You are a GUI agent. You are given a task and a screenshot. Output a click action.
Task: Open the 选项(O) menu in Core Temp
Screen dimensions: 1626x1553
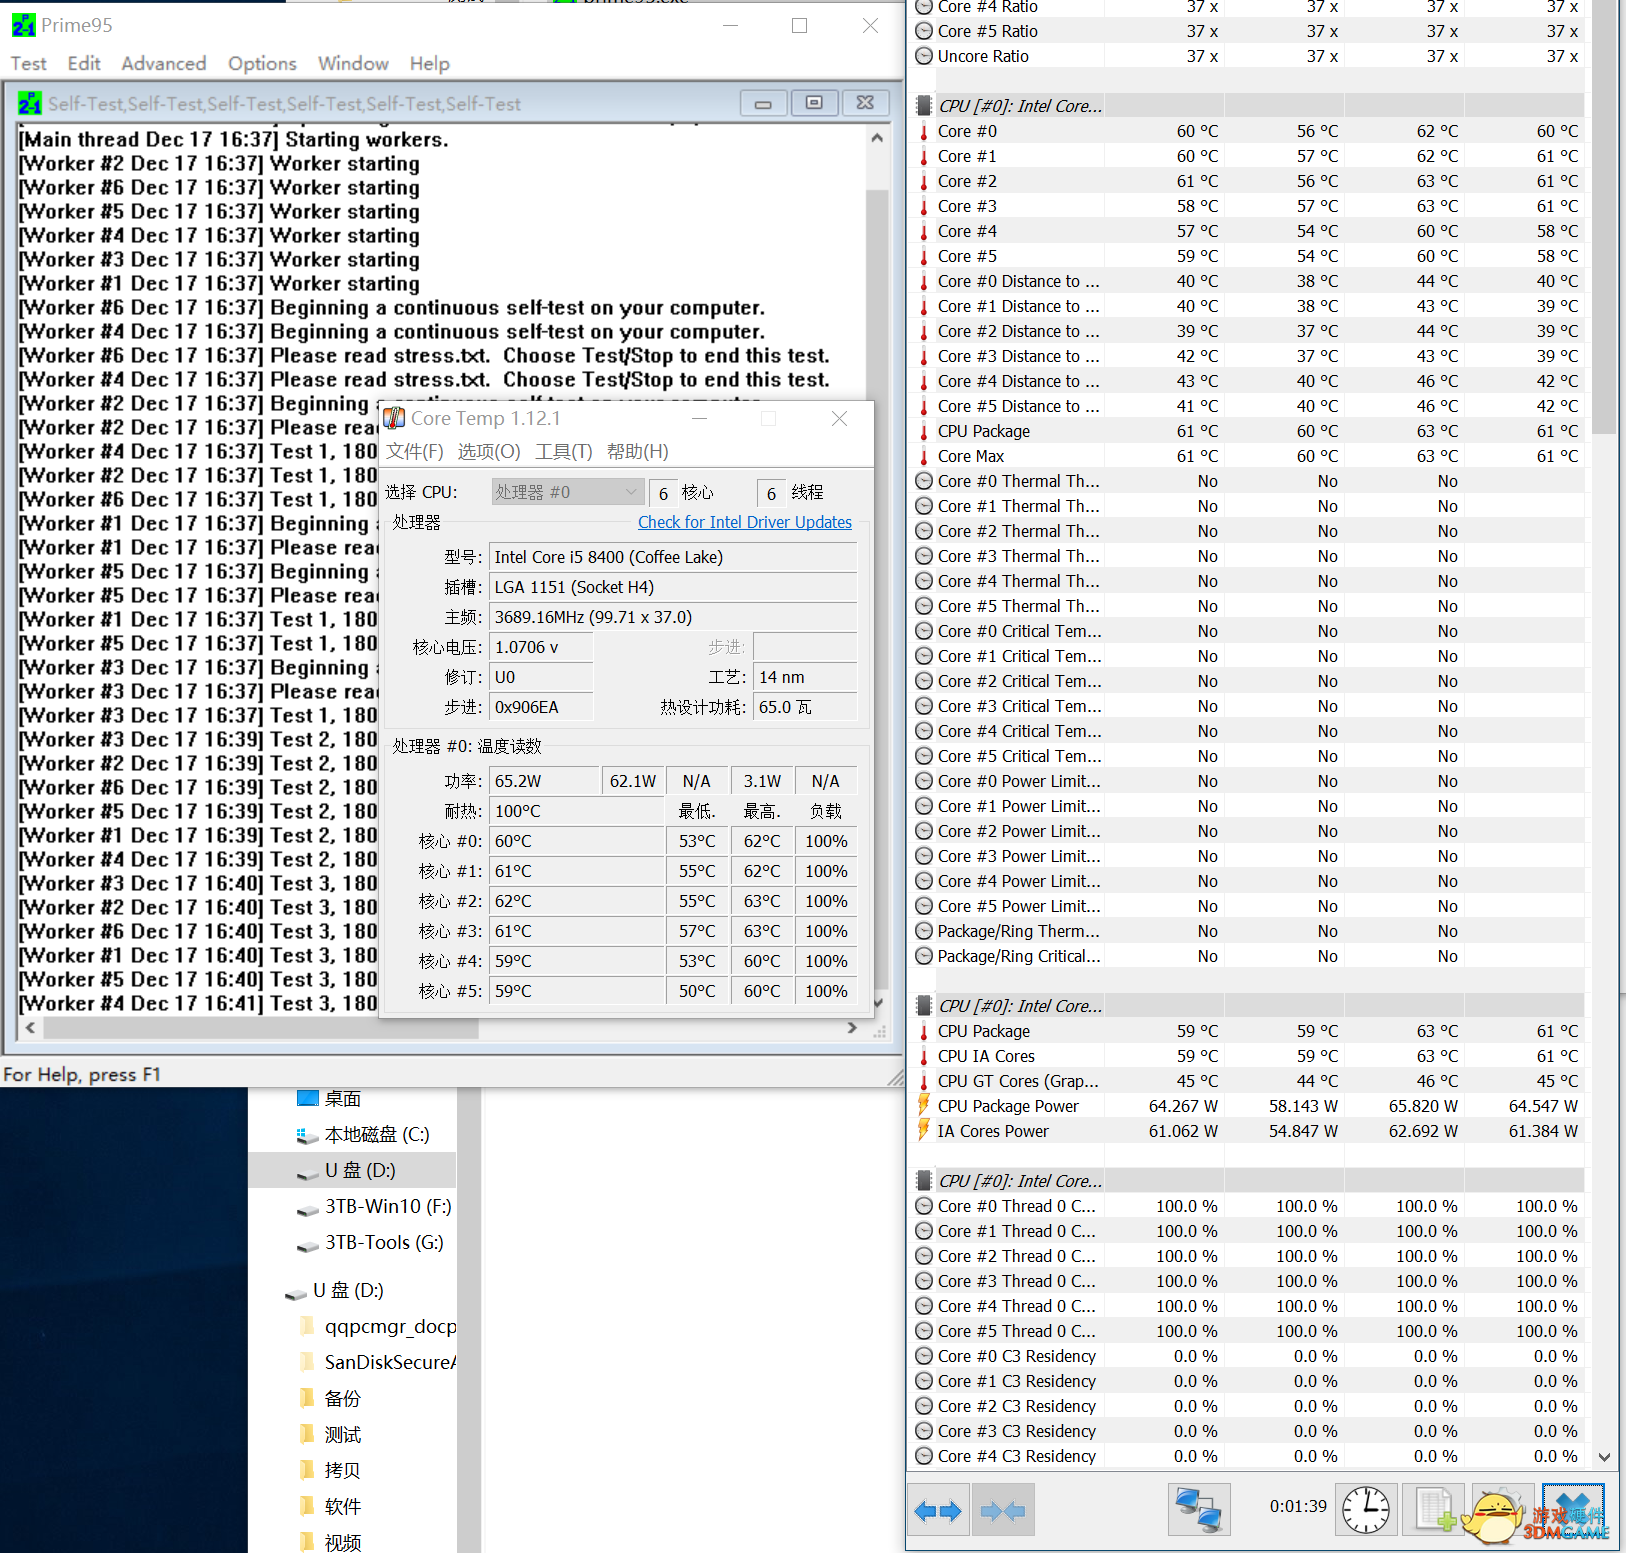click(489, 451)
